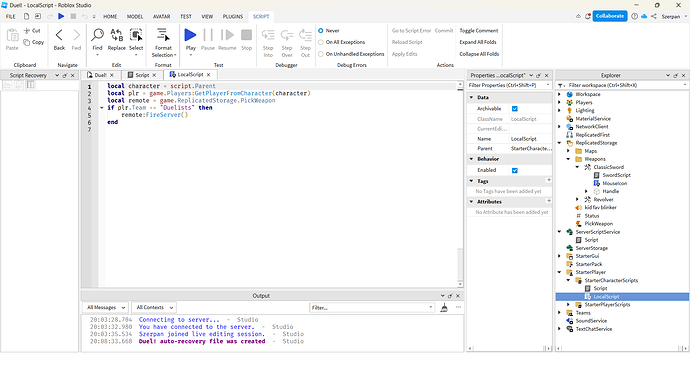This screenshot has height=366, width=690.
Task: Select SwordScript in Explorer
Action: 616,175
